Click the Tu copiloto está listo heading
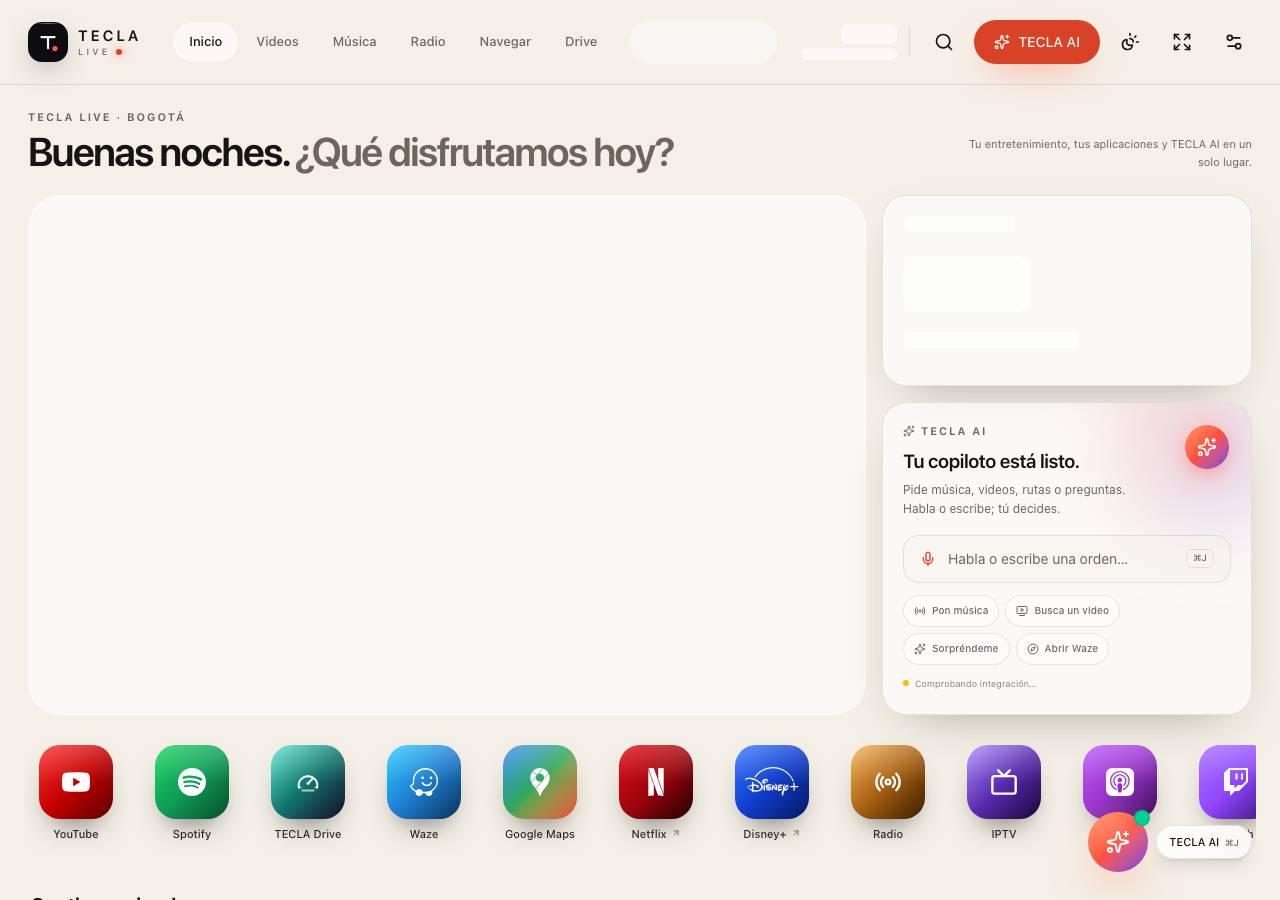Screen dimensions: 1280x900 991,461
